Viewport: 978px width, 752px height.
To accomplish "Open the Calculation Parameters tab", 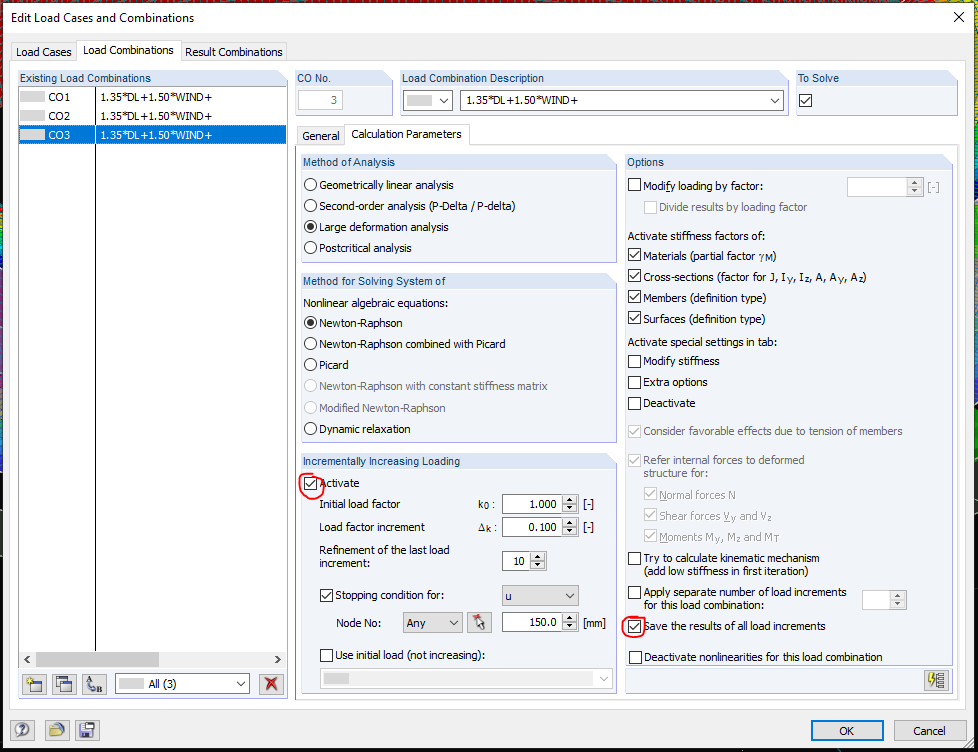I will point(406,134).
